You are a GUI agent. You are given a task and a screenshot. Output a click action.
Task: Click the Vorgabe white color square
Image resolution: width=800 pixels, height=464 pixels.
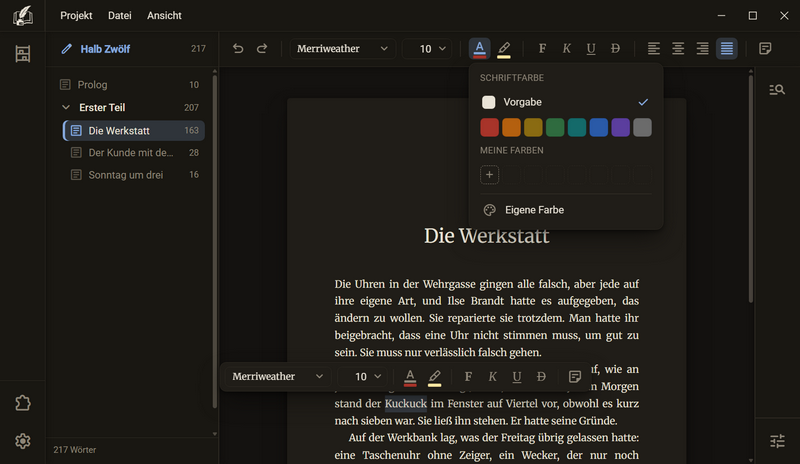488,102
